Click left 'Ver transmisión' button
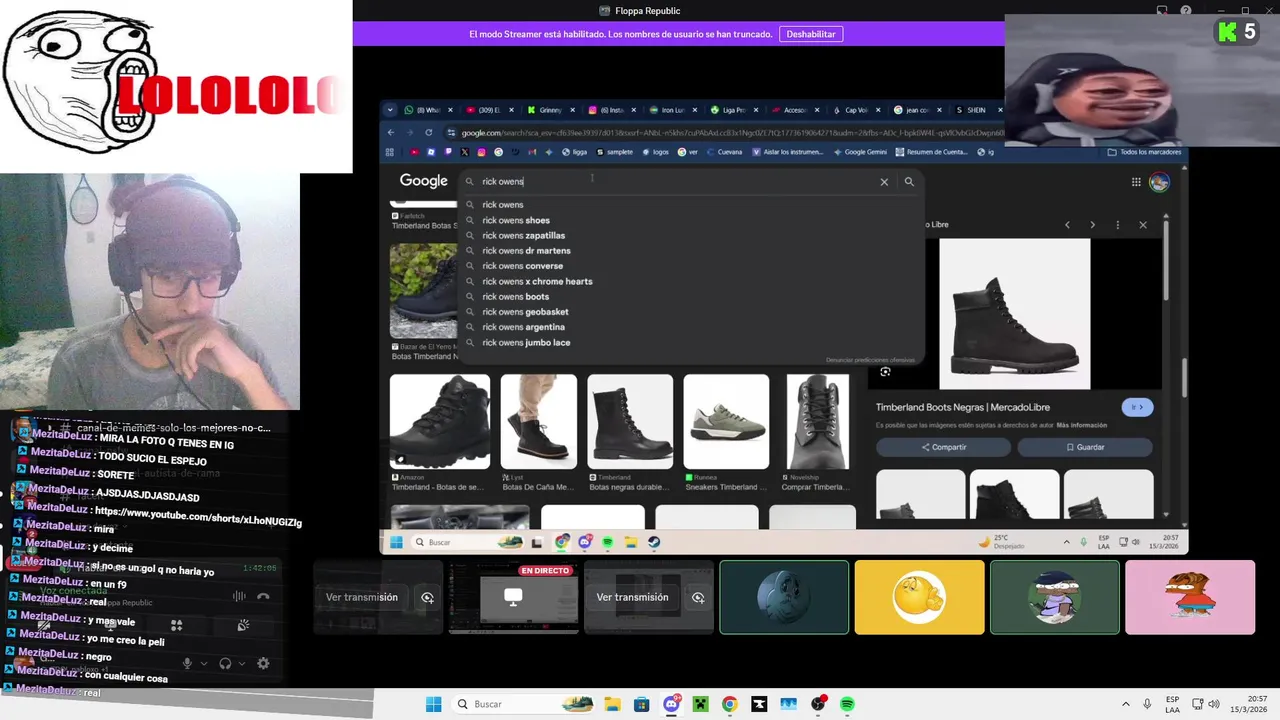1280x720 pixels. [x=362, y=597]
